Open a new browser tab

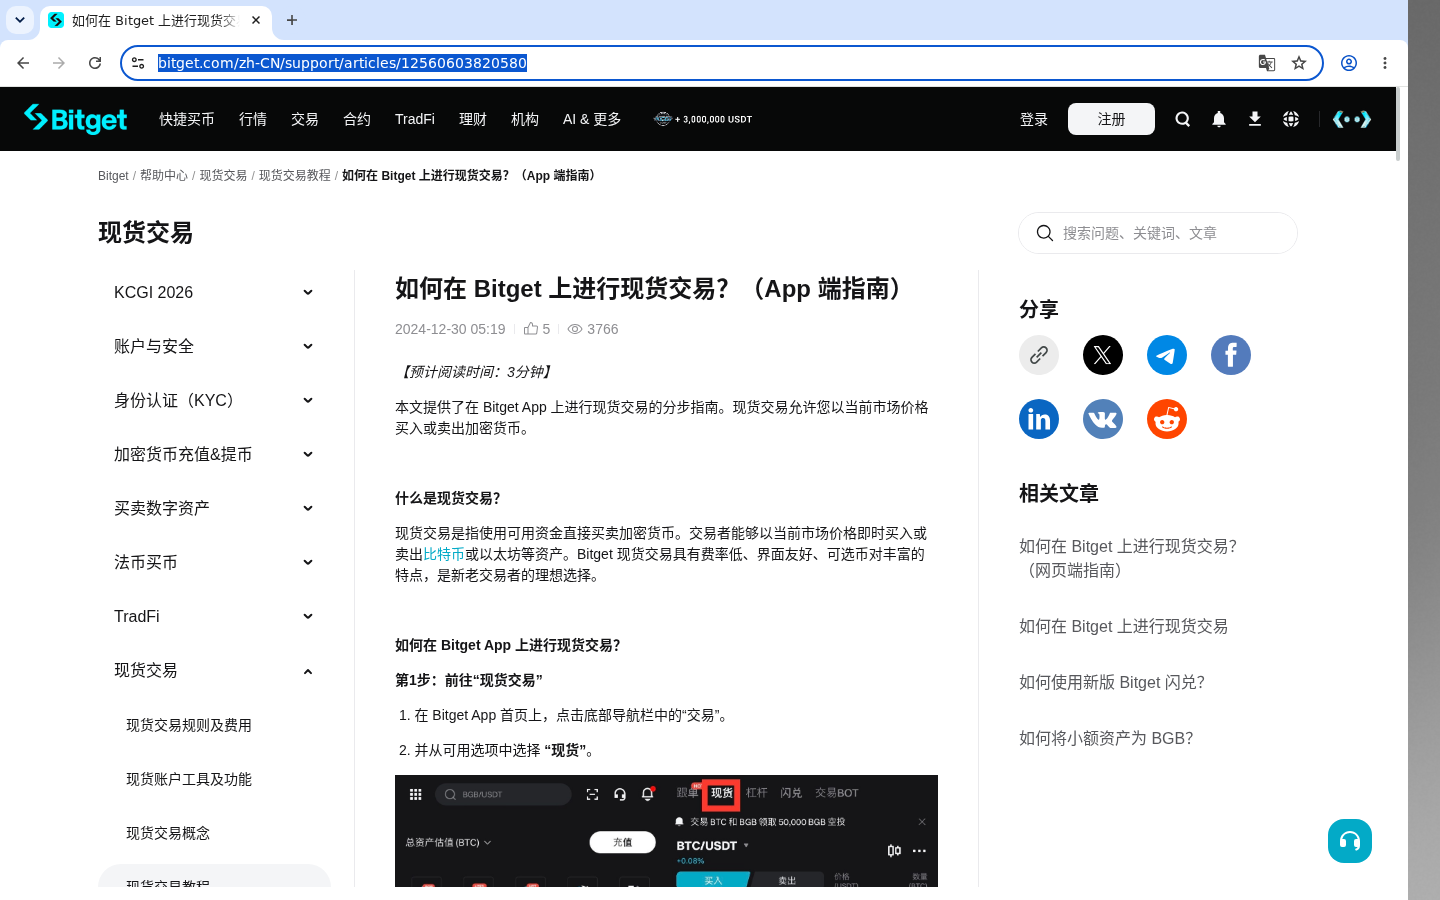tap(292, 20)
